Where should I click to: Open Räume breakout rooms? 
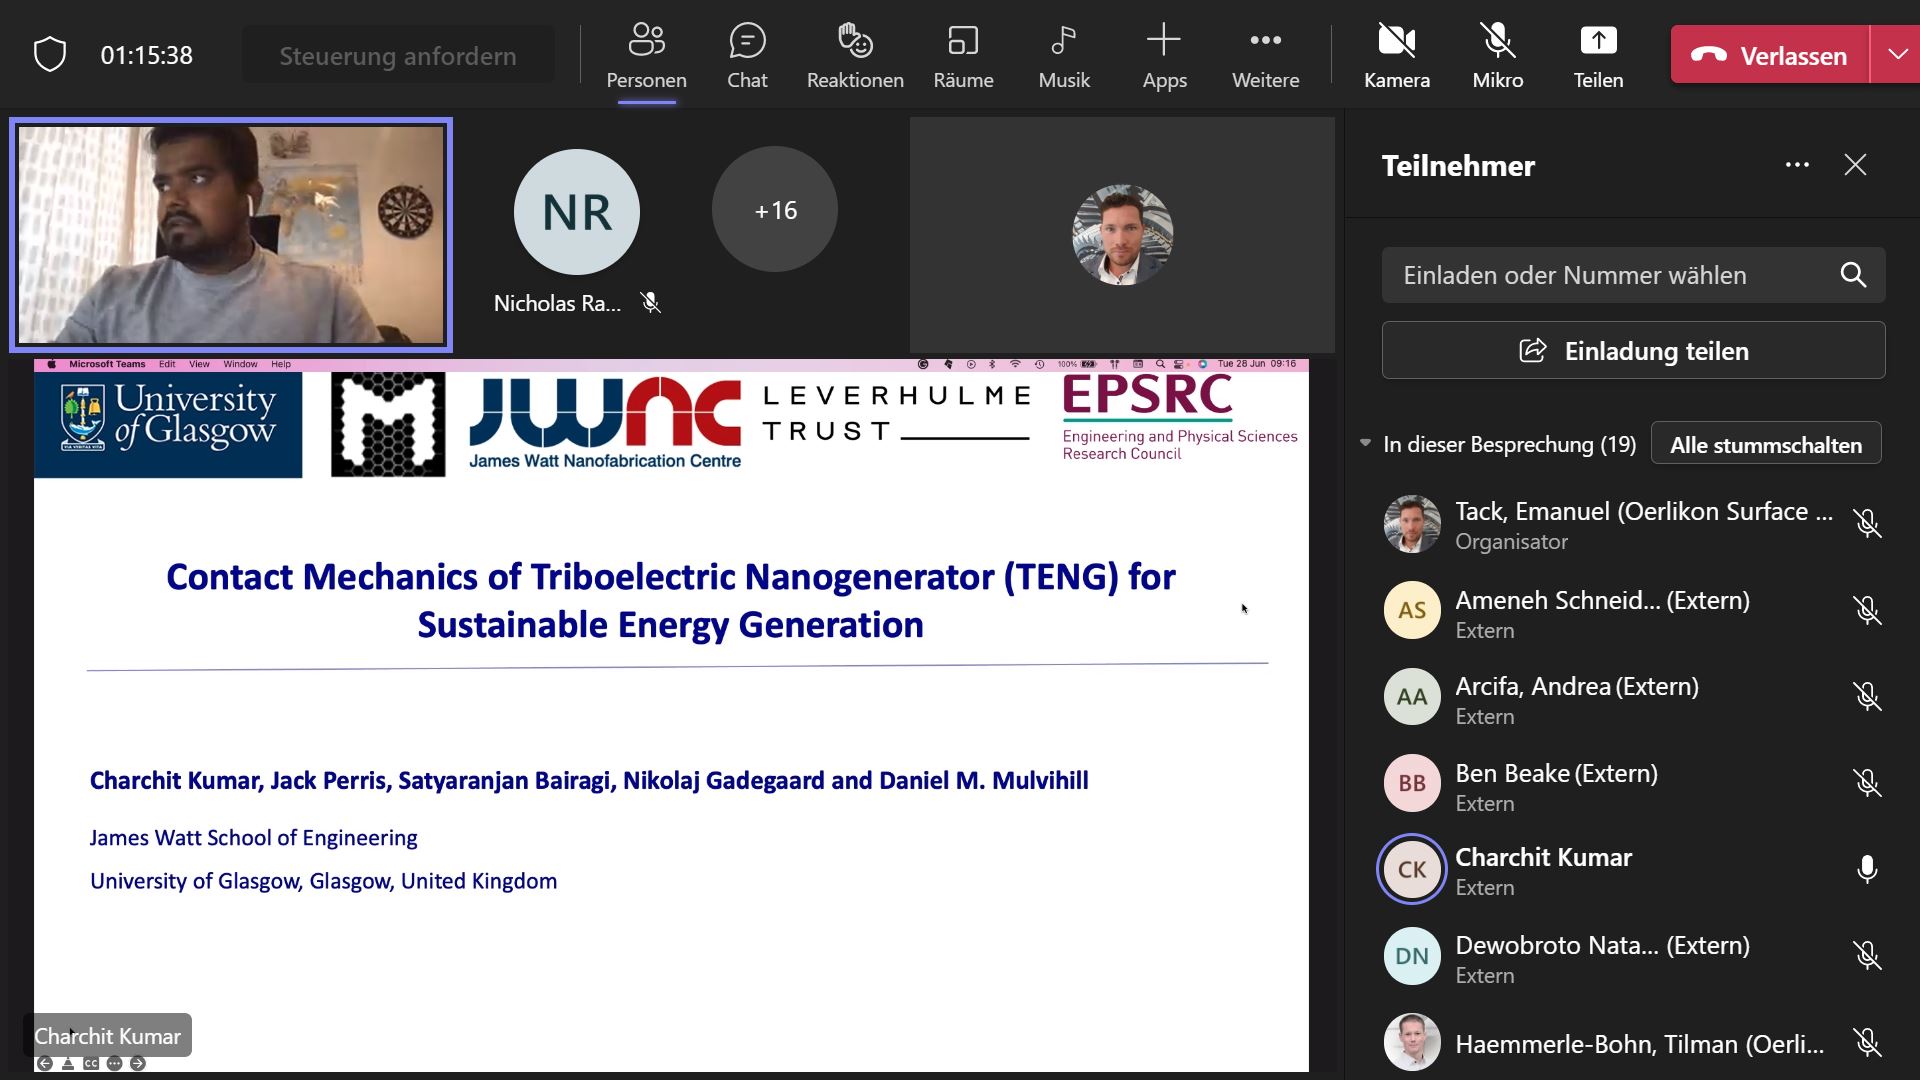coord(963,56)
